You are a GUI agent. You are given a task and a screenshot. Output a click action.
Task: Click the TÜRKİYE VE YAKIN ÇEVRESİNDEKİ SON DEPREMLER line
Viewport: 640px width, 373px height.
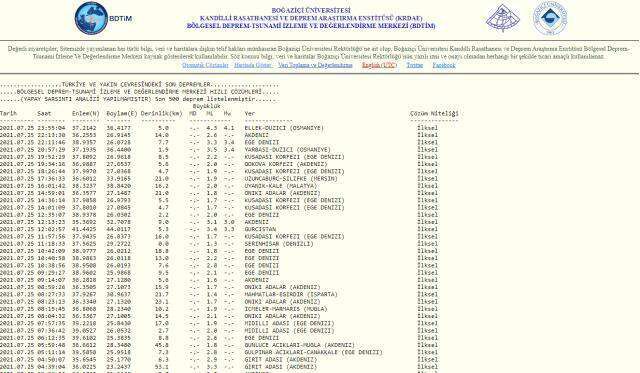point(139,84)
